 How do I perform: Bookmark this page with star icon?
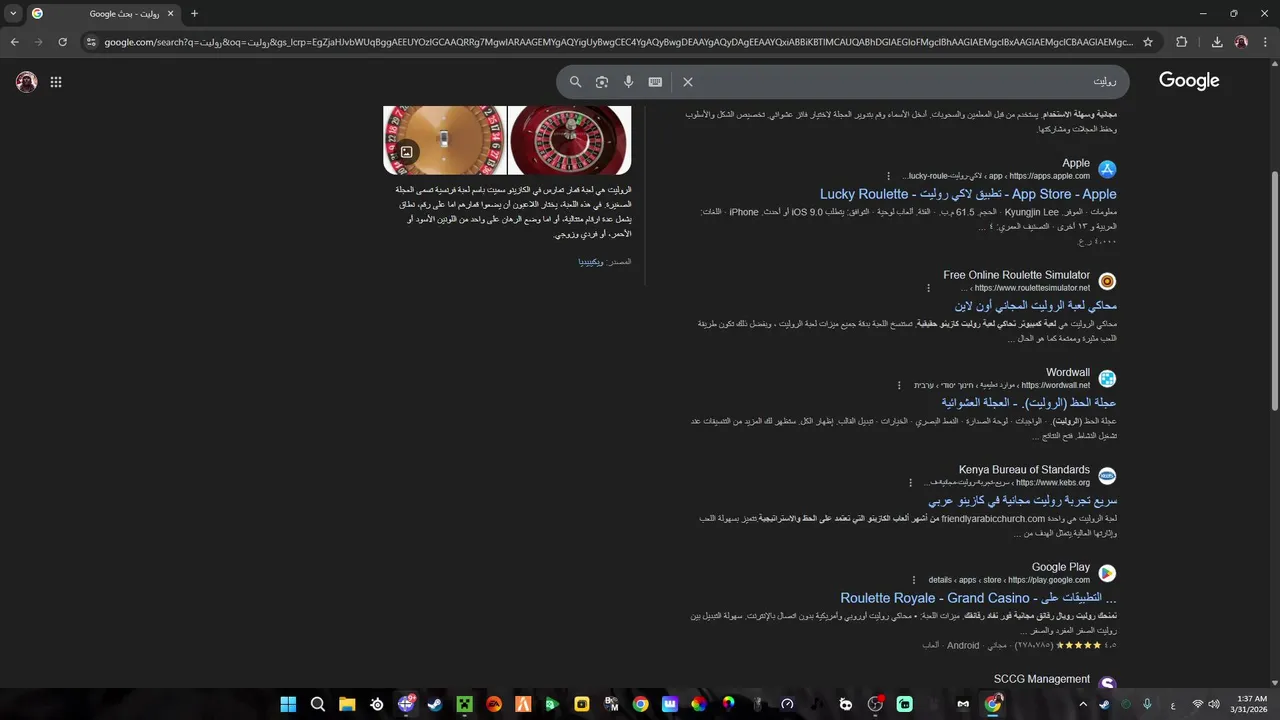point(1148,42)
